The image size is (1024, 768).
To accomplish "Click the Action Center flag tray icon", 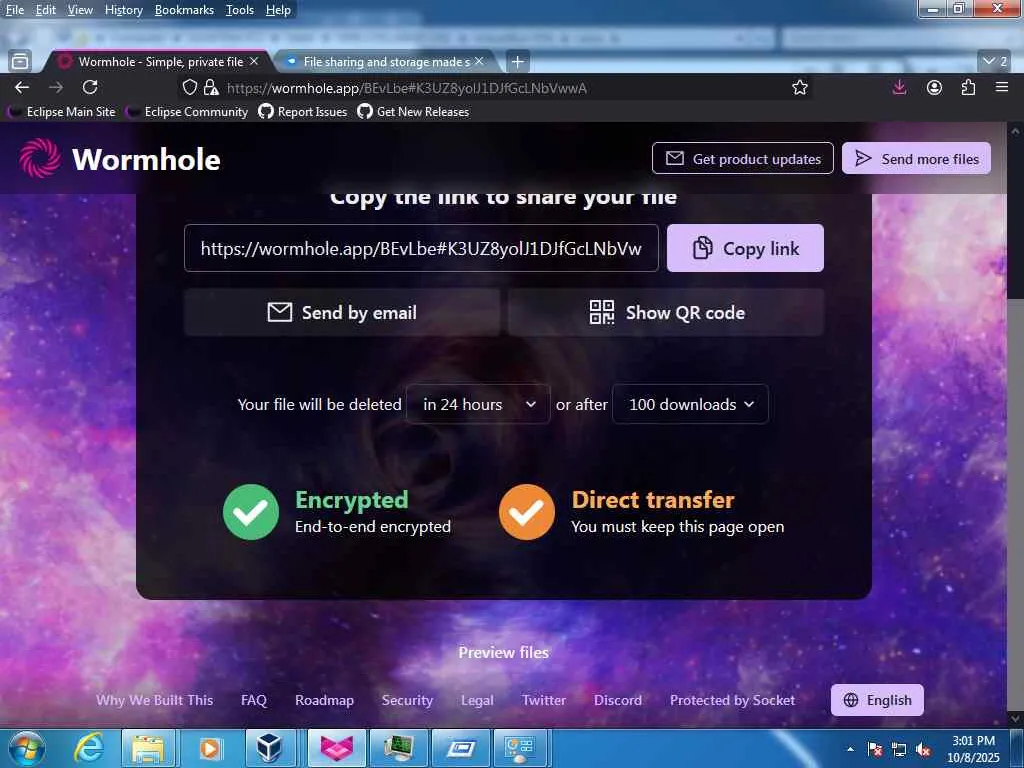I will click(875, 748).
